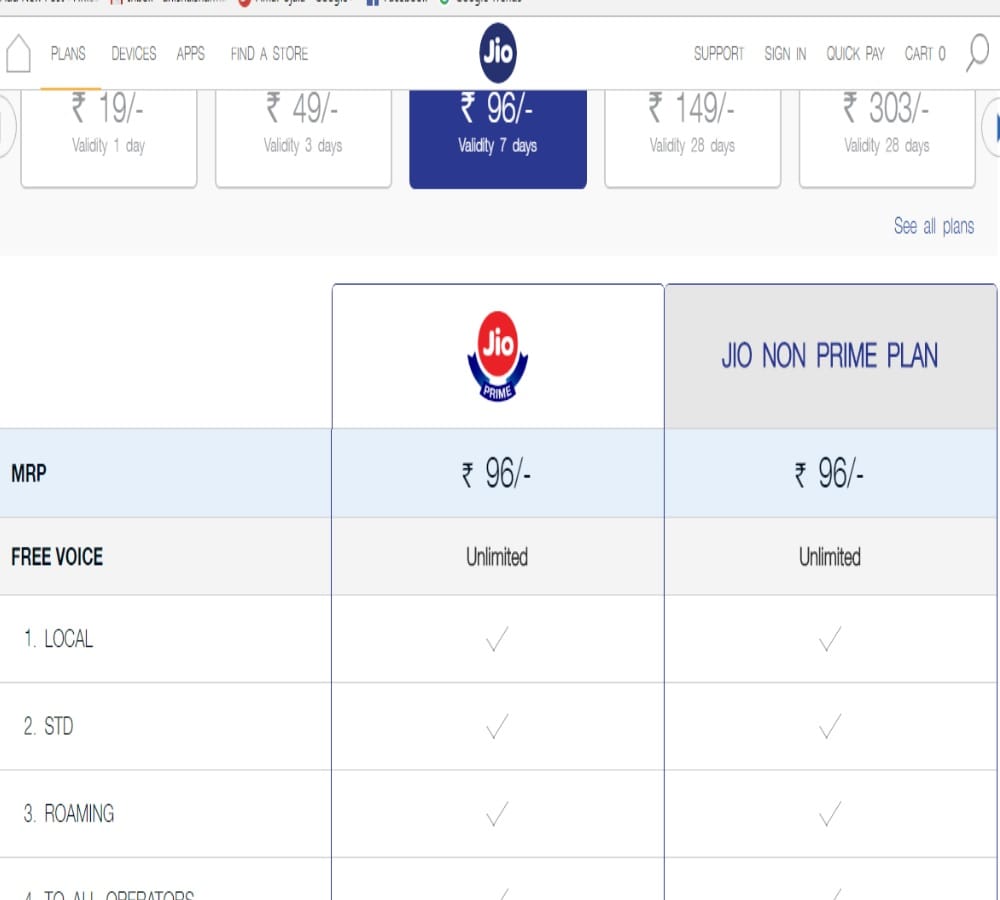Click the MRP row label
This screenshot has height=900, width=1000.
point(29,473)
